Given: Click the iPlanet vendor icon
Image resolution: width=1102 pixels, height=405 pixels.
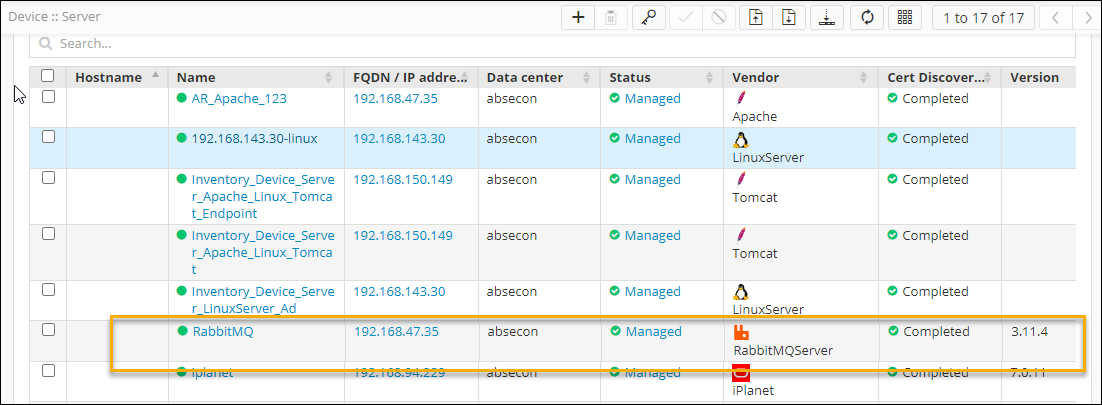Looking at the screenshot, I should coord(741,372).
